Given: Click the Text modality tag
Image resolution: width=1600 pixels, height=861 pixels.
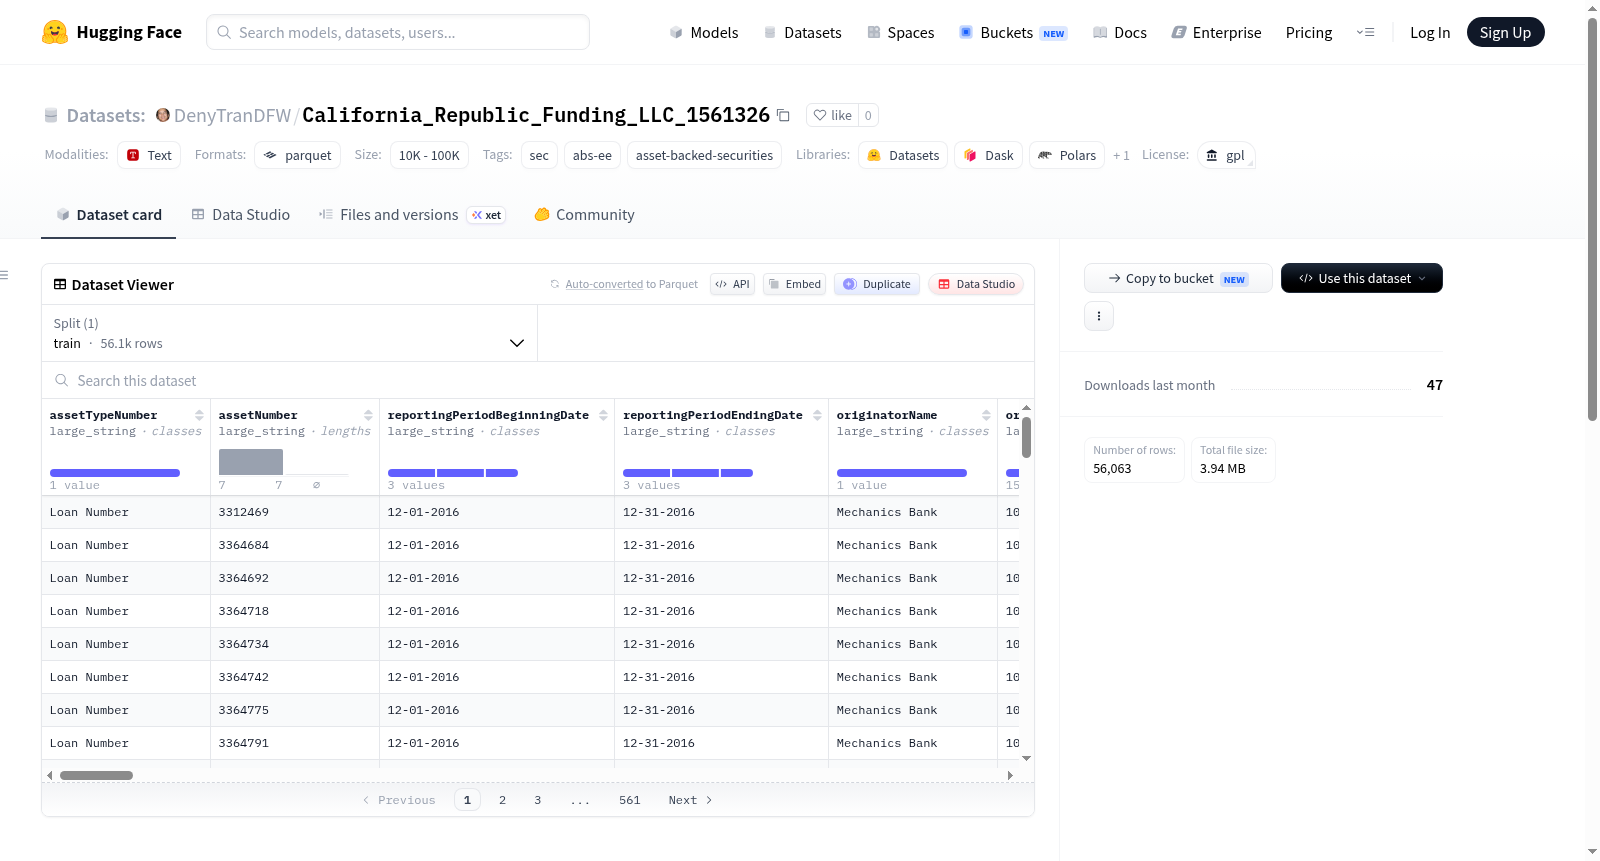Looking at the screenshot, I should (149, 155).
